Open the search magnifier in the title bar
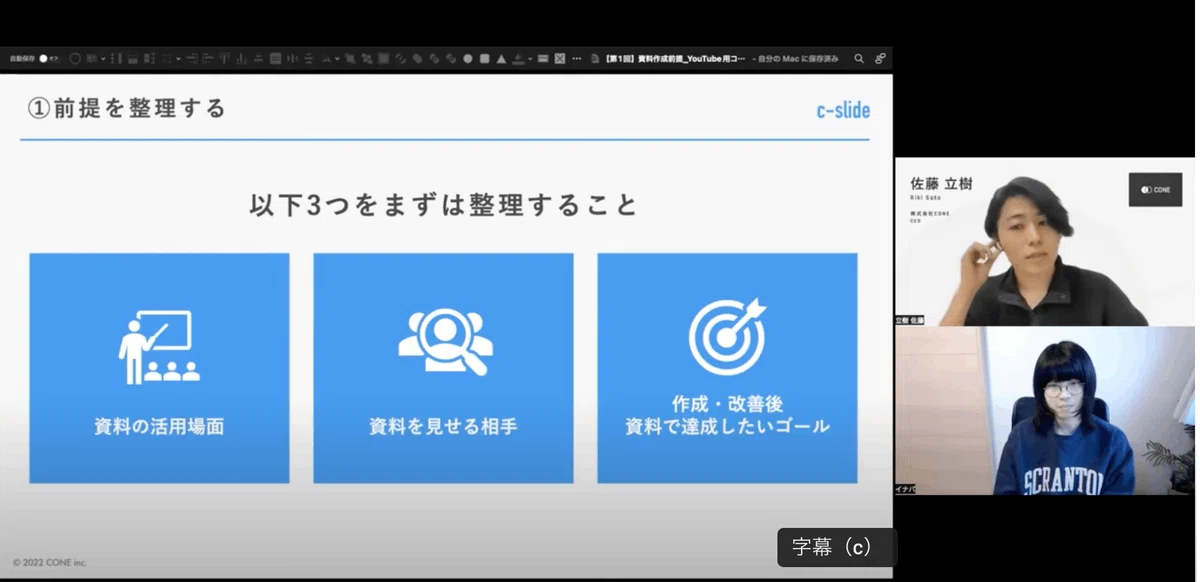1200x582 pixels. [x=859, y=59]
